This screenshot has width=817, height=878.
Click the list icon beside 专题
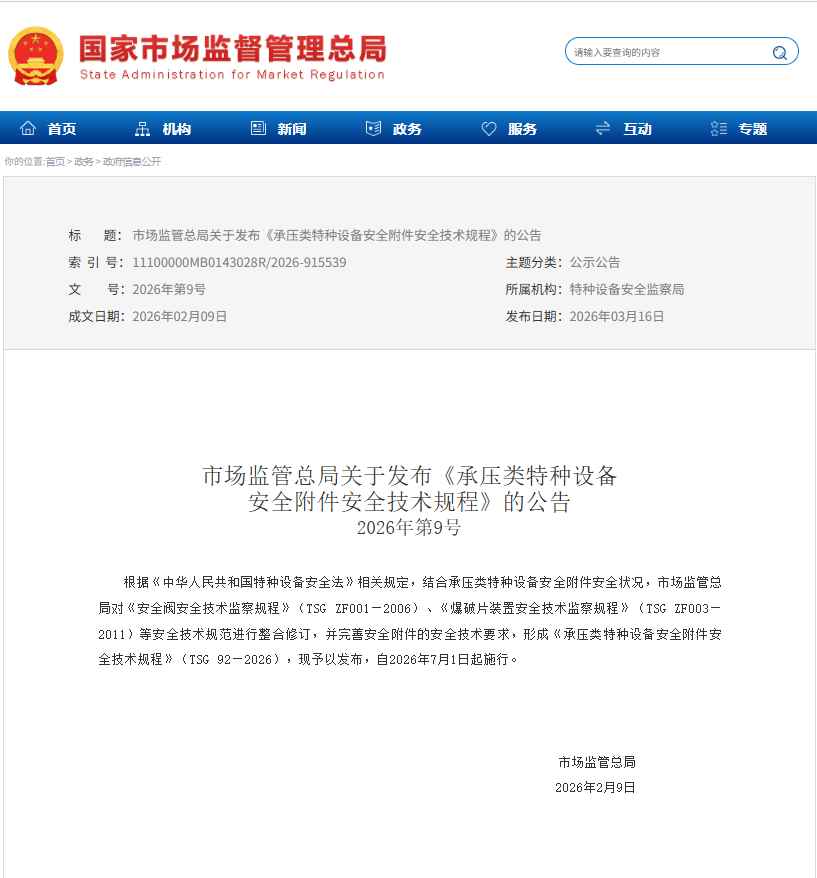coord(719,128)
